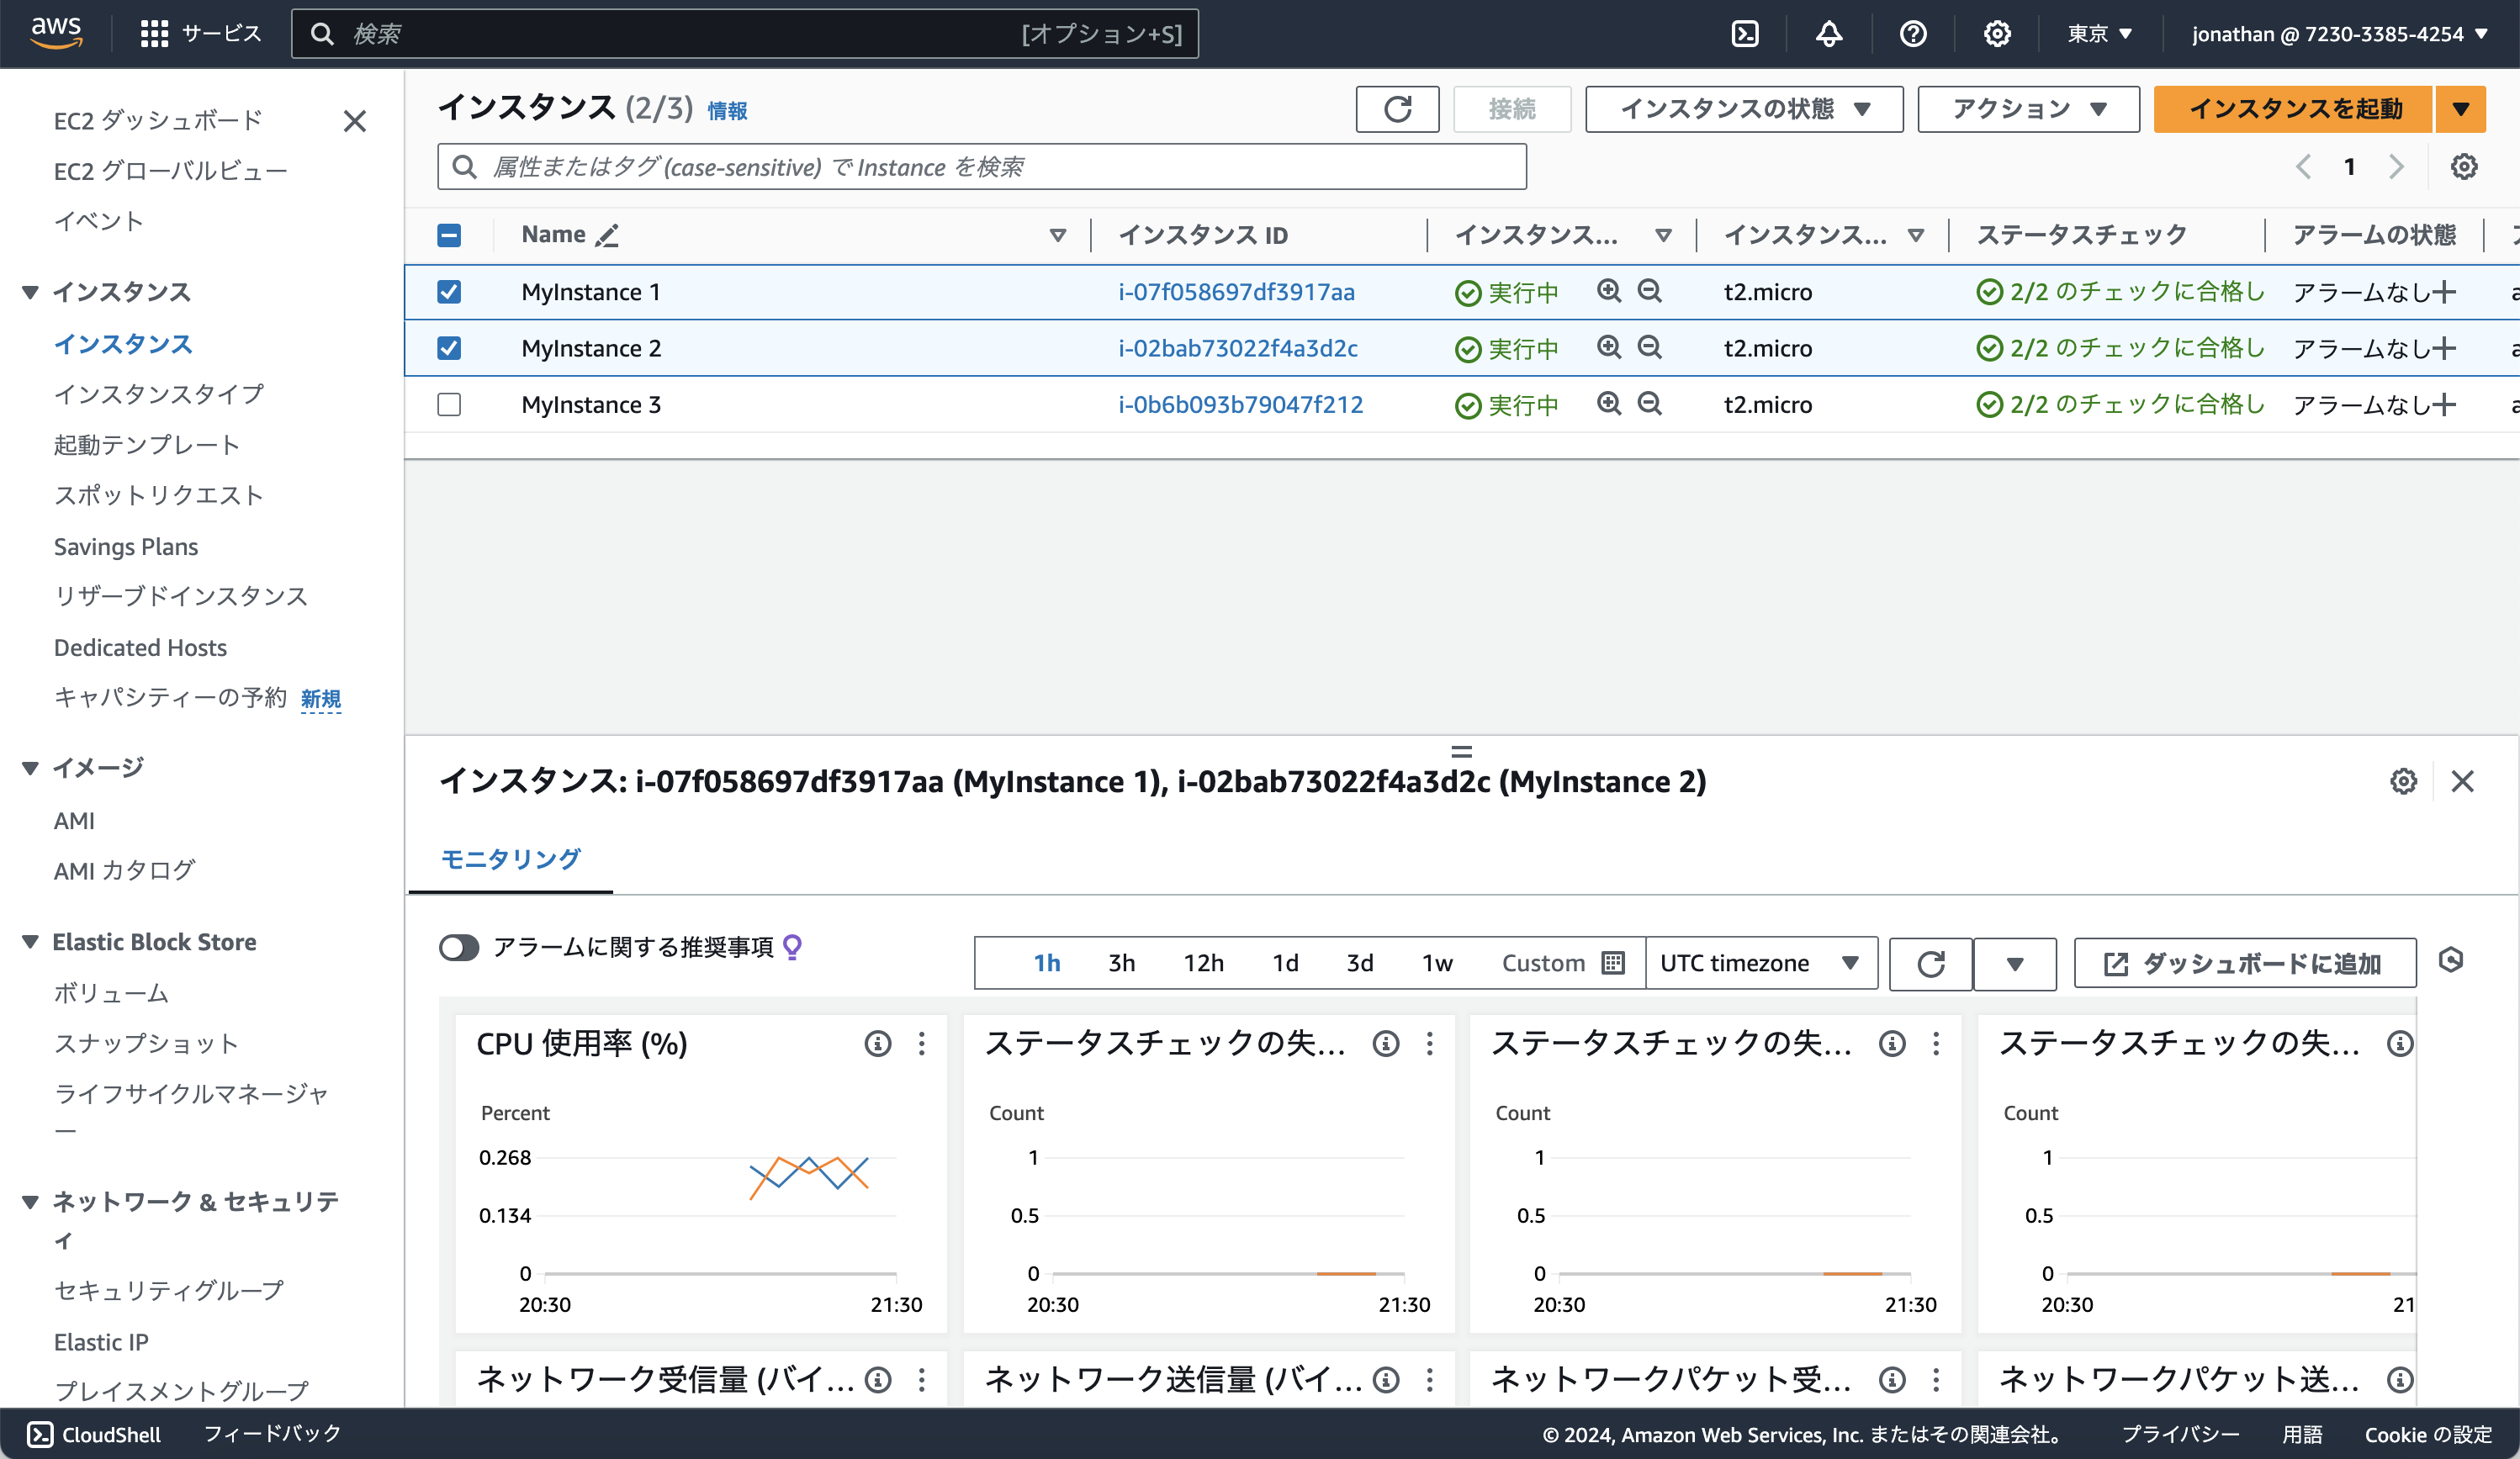Image resolution: width=2520 pixels, height=1459 pixels.
Task: Open the UTC timezone dropdown
Action: click(1761, 963)
